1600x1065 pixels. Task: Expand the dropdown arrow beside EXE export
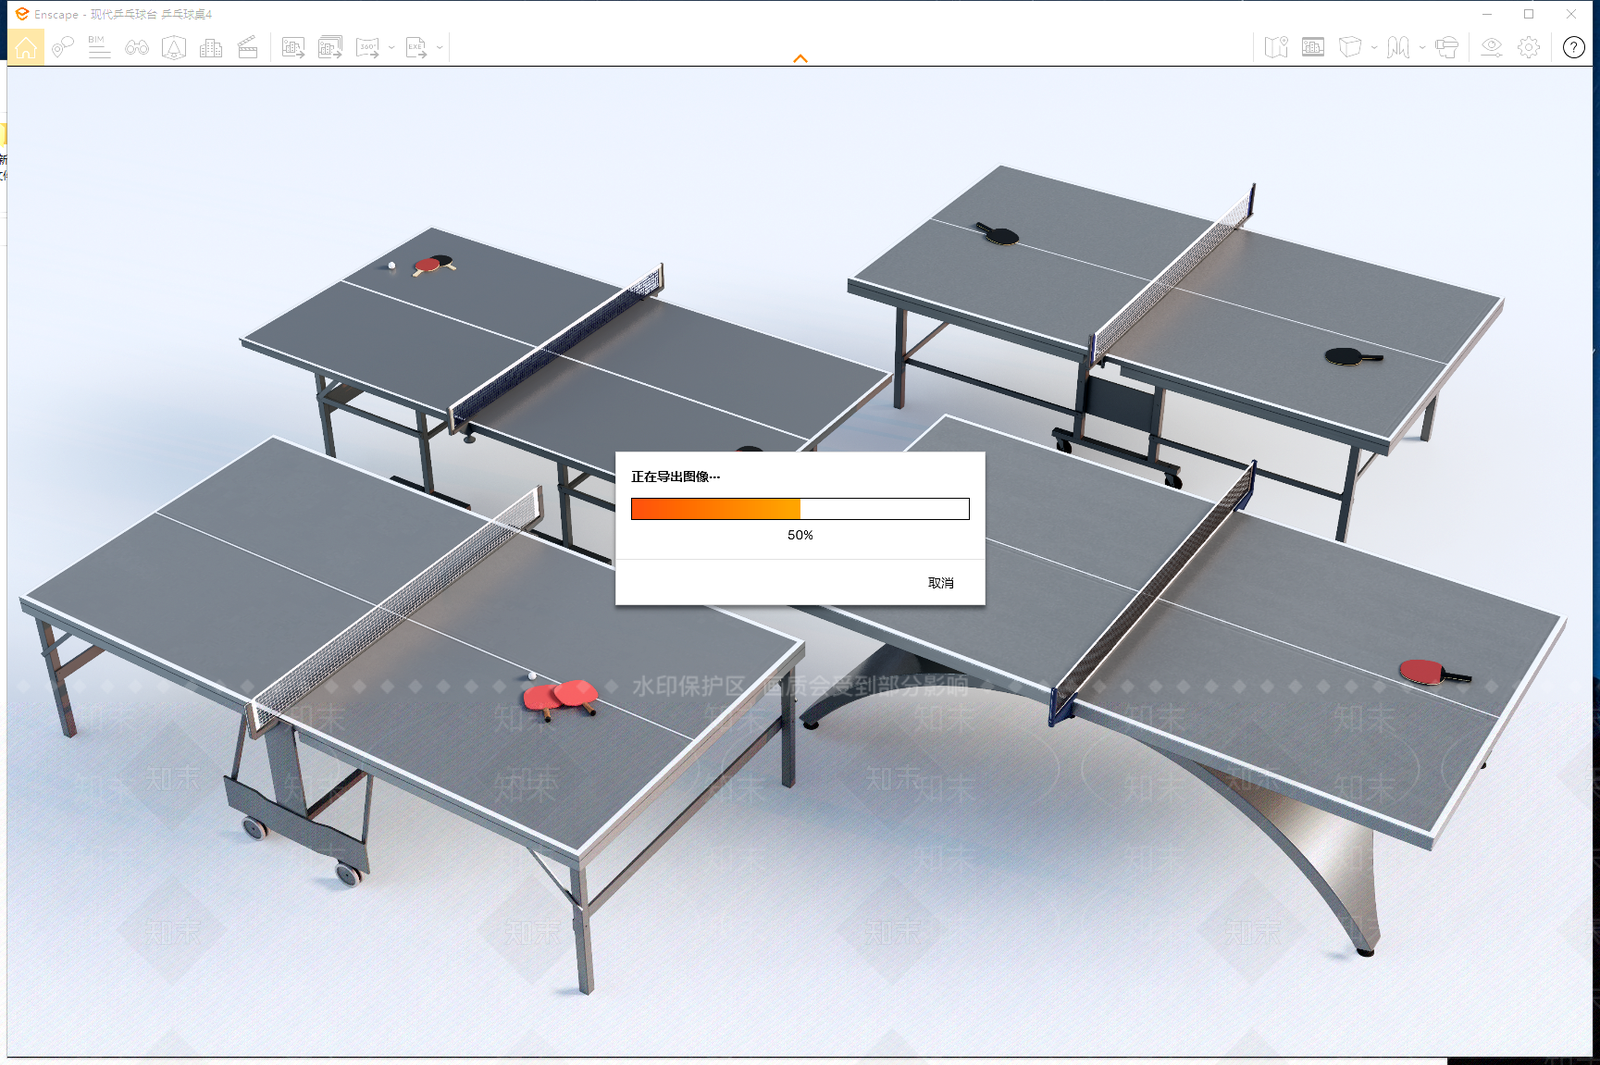click(439, 47)
